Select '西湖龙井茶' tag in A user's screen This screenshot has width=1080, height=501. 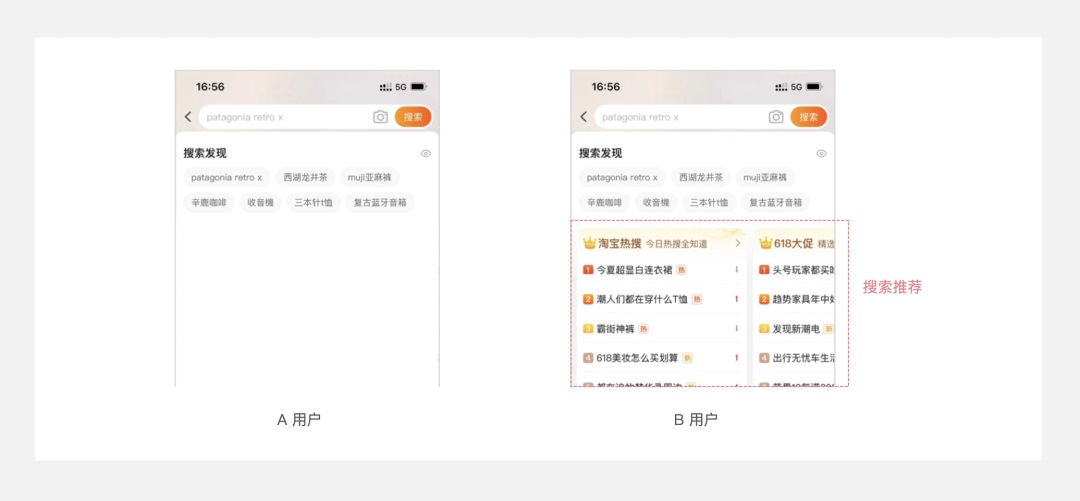[x=305, y=177]
